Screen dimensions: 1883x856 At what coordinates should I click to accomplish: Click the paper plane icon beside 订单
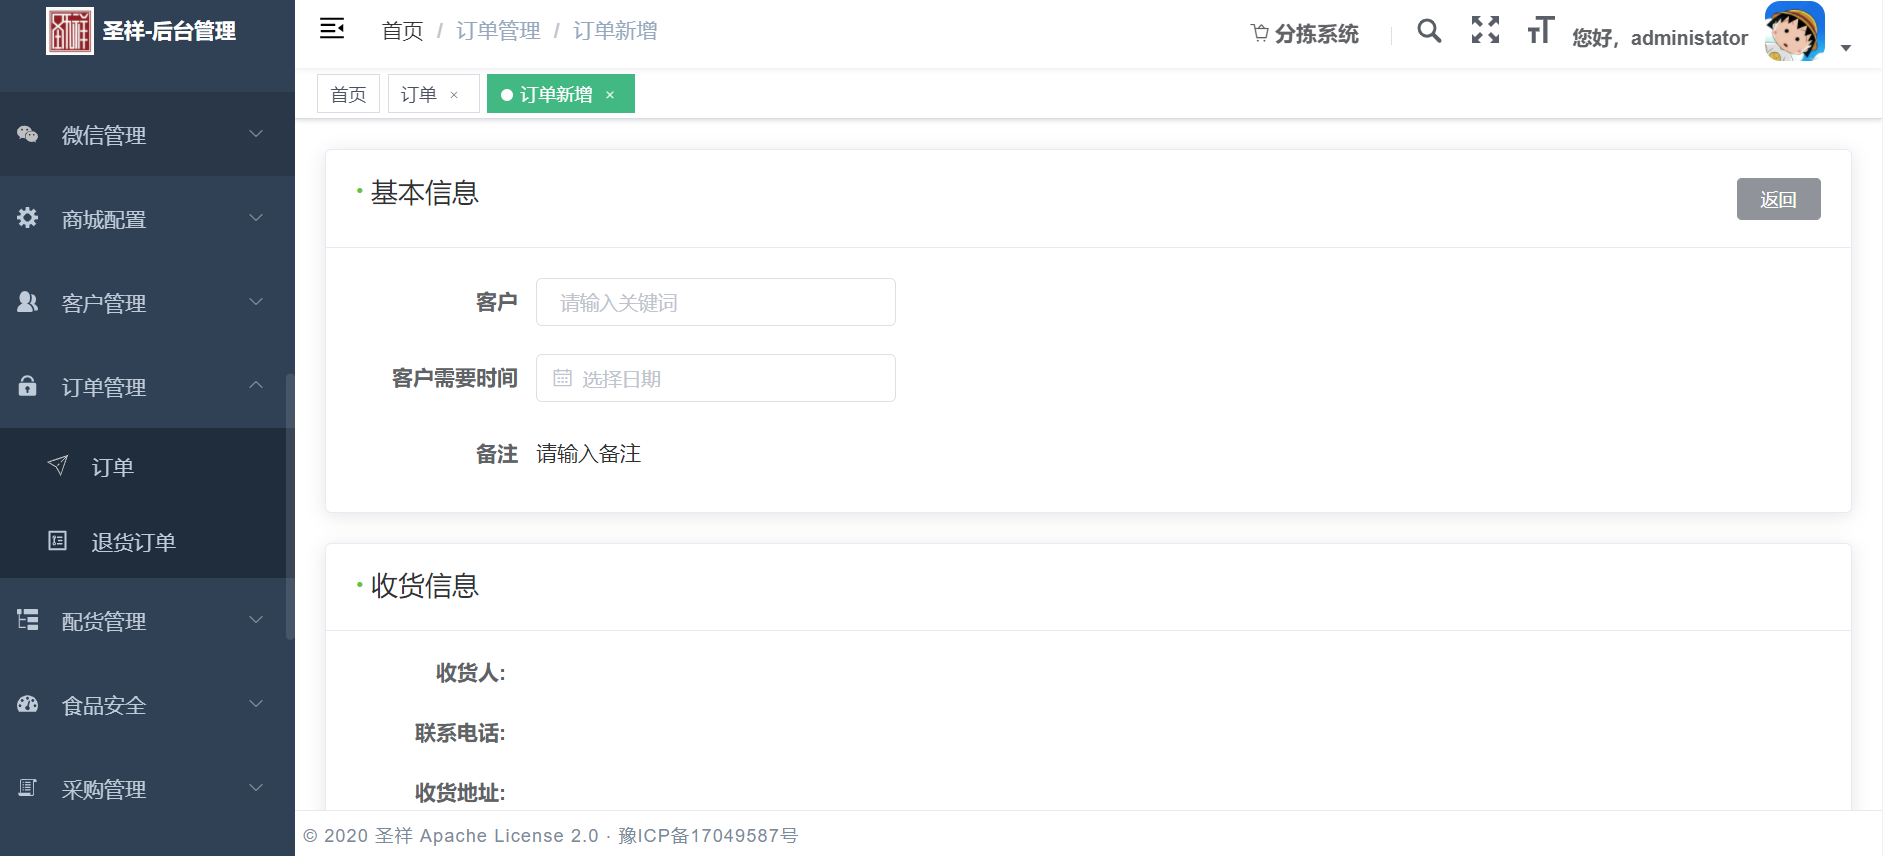[x=58, y=465]
